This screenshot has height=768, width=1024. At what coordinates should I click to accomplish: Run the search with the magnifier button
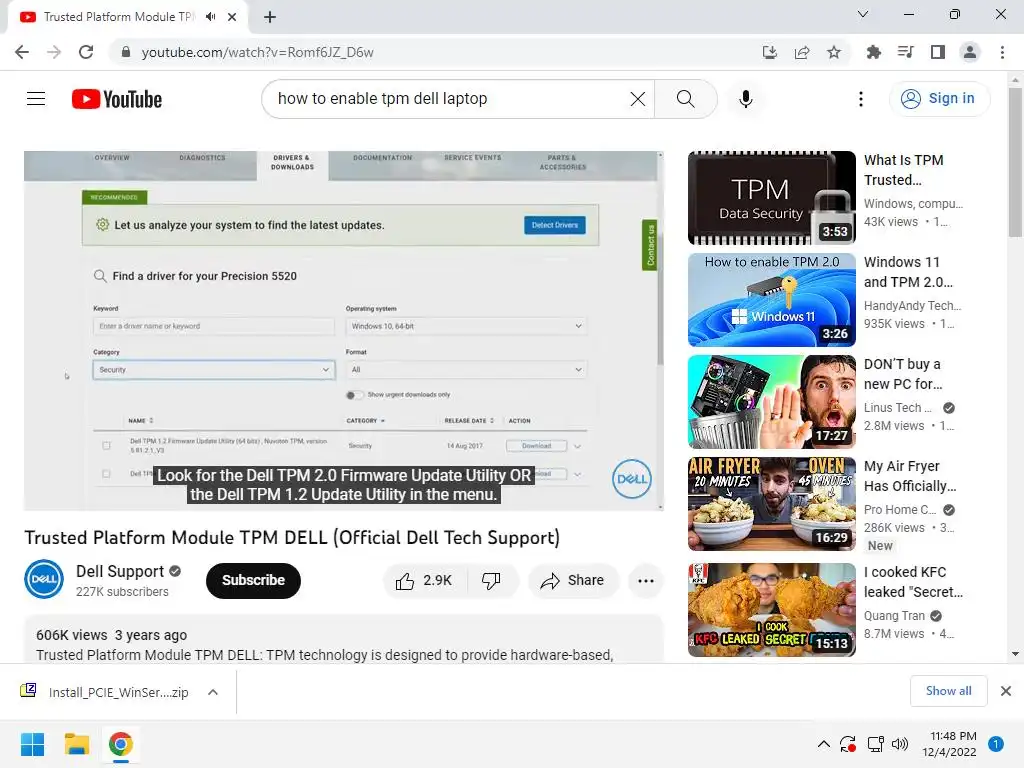coord(686,99)
